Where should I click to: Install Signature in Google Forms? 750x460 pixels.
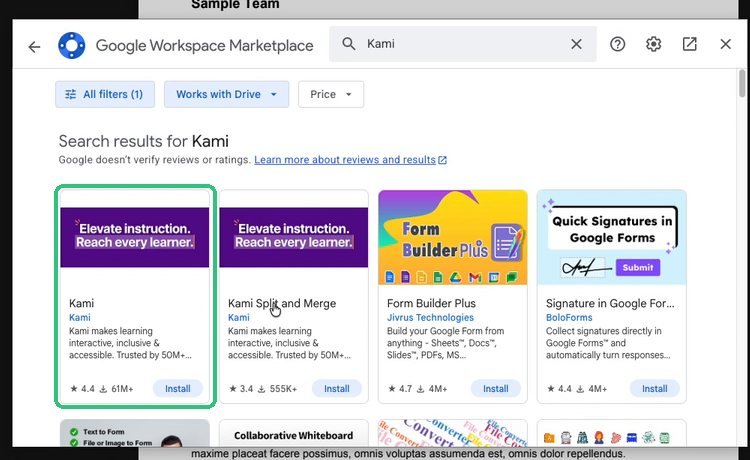654,389
